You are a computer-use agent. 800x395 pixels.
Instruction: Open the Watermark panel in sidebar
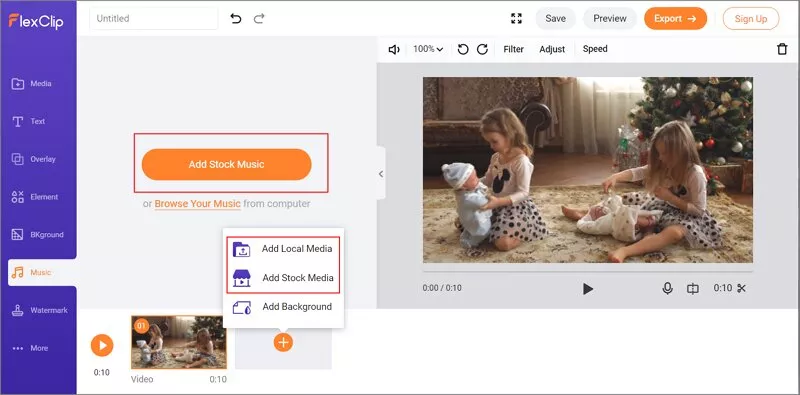tap(39, 310)
